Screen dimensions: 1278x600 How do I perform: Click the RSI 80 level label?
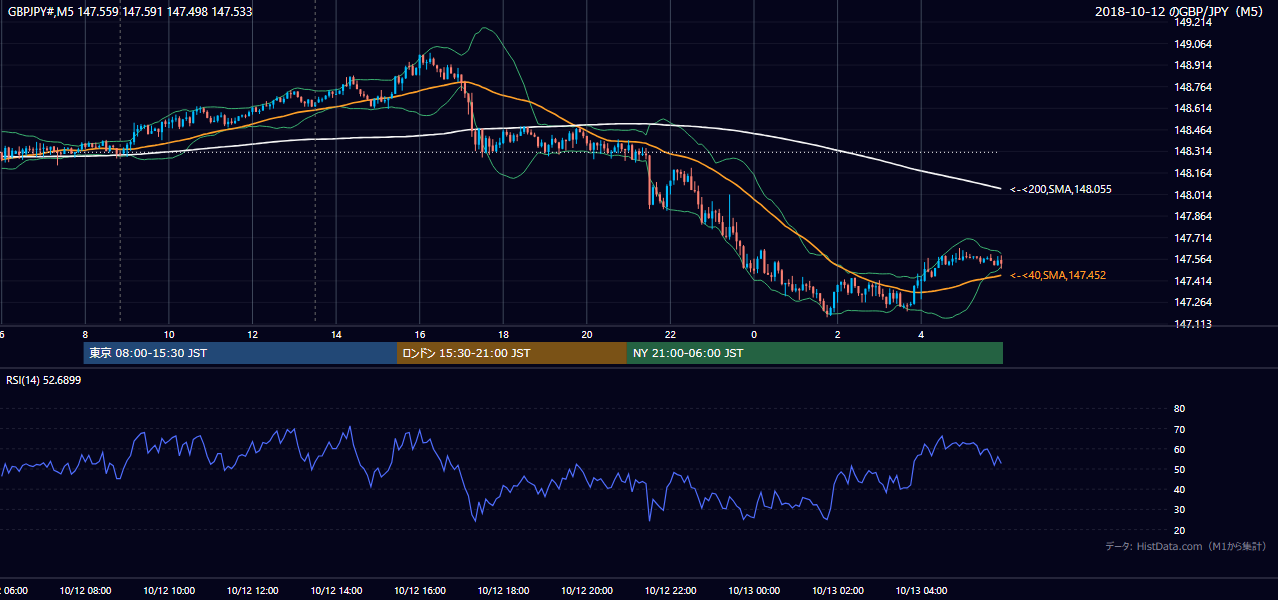coord(1179,409)
